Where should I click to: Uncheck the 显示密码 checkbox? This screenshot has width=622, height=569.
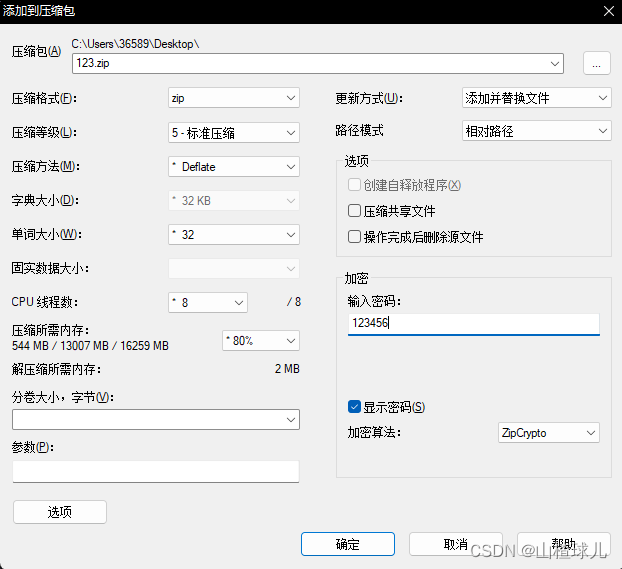(x=354, y=407)
